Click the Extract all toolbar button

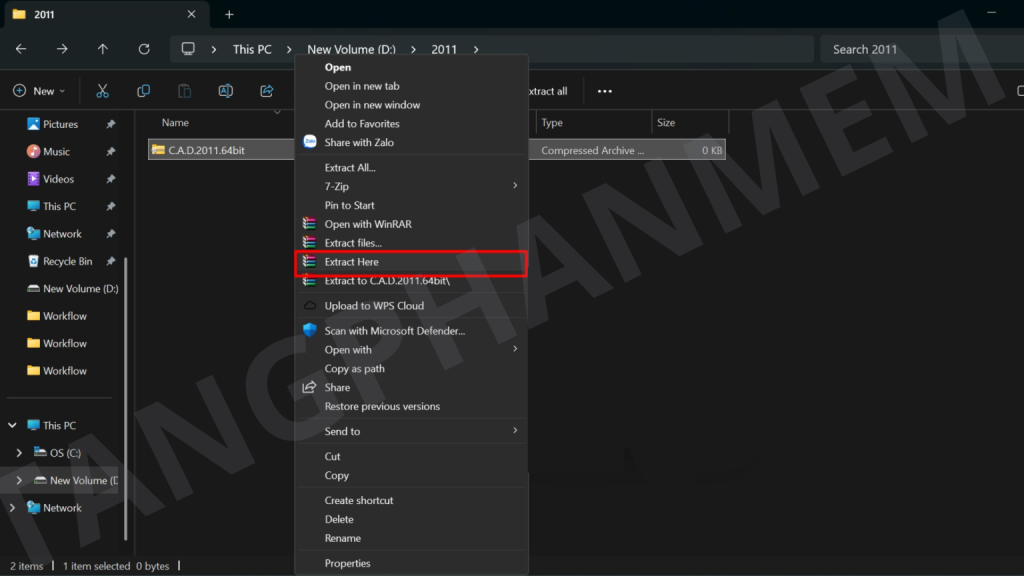pos(547,91)
